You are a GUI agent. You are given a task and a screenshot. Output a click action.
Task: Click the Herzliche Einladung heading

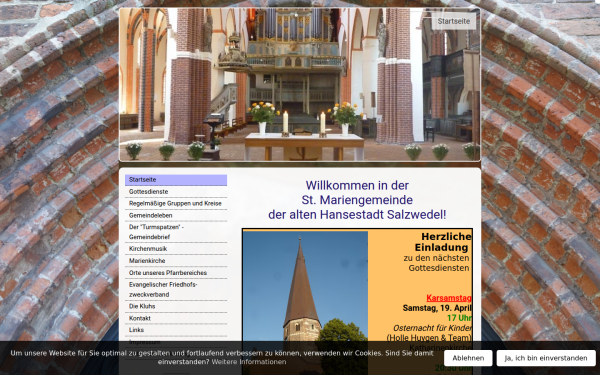coord(443,242)
